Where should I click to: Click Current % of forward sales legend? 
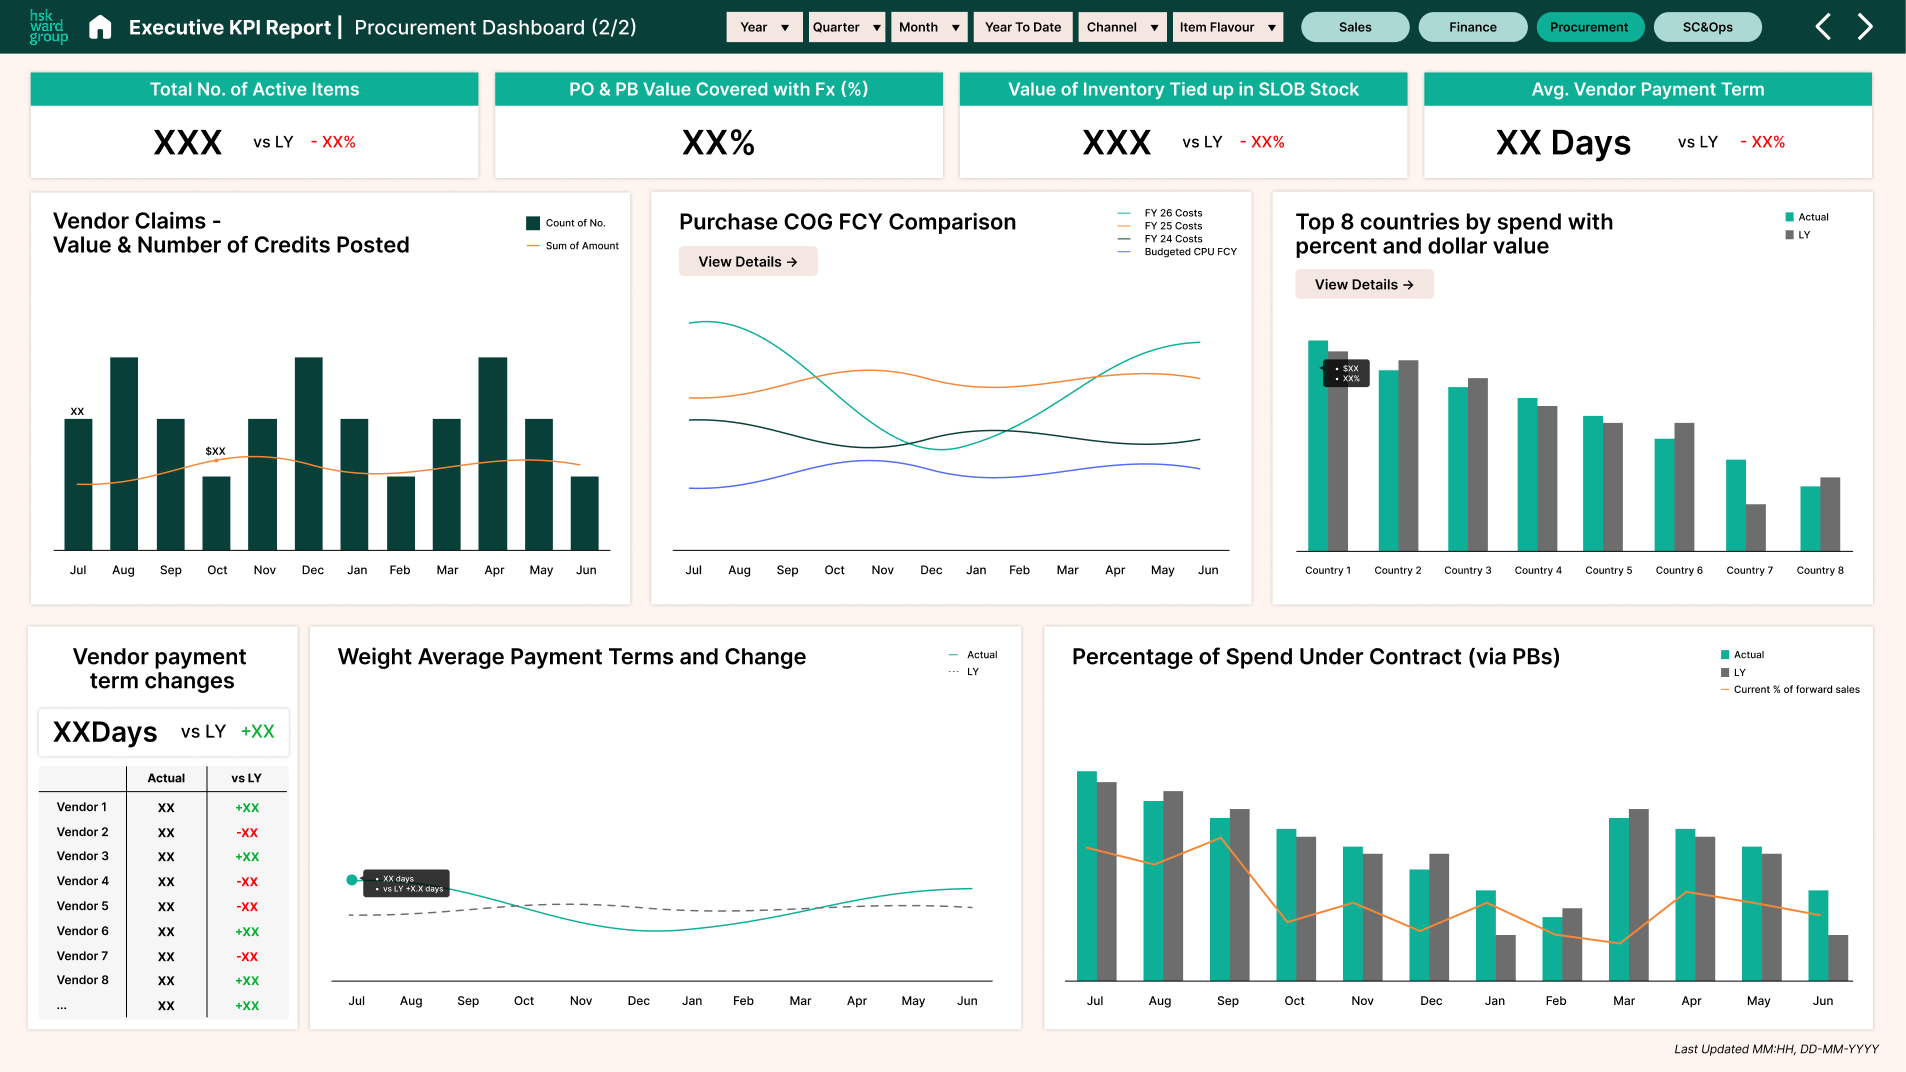point(1790,689)
